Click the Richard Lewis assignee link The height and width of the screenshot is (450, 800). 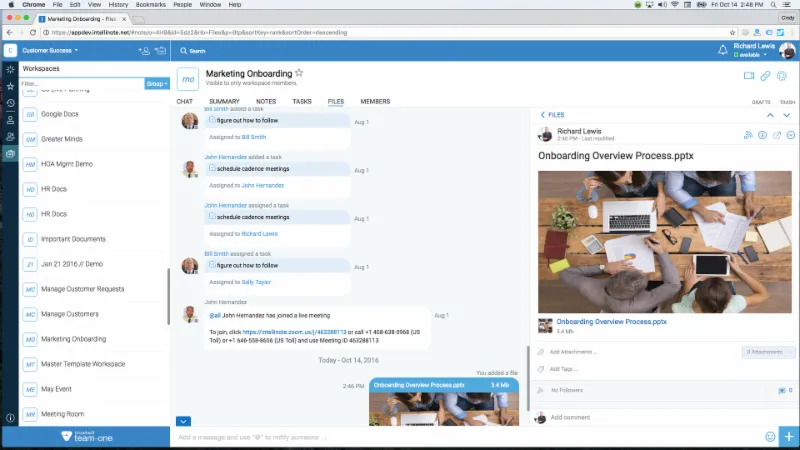(259, 234)
